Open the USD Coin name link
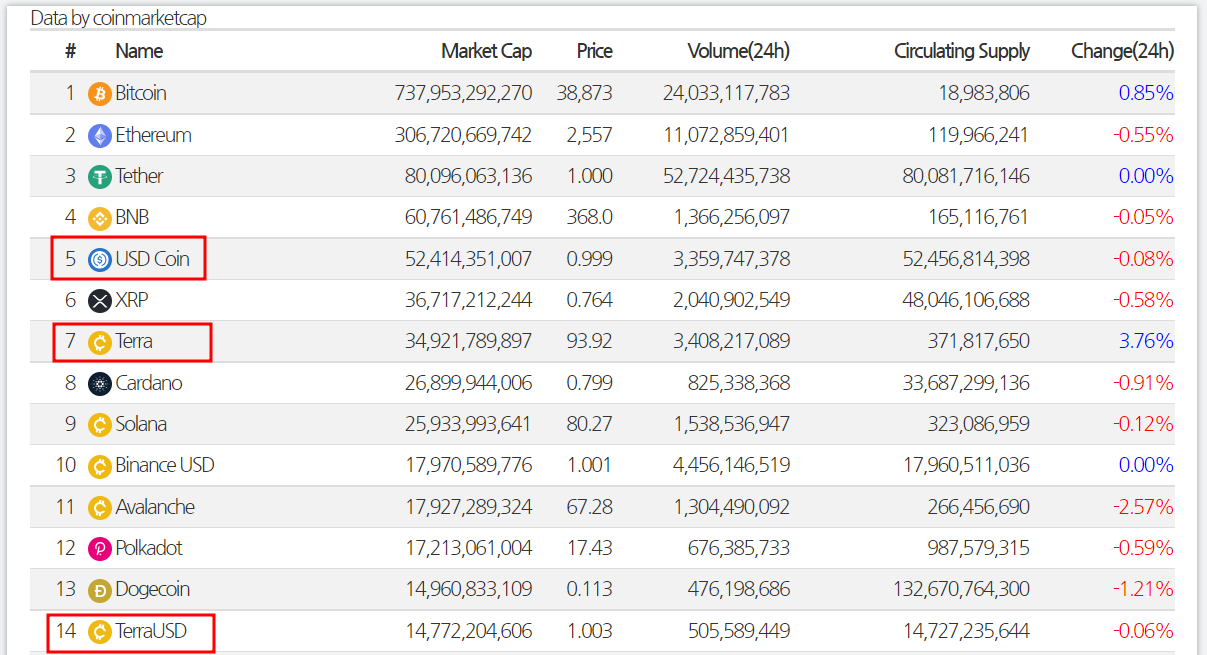This screenshot has width=1207, height=655. pyautogui.click(x=152, y=259)
